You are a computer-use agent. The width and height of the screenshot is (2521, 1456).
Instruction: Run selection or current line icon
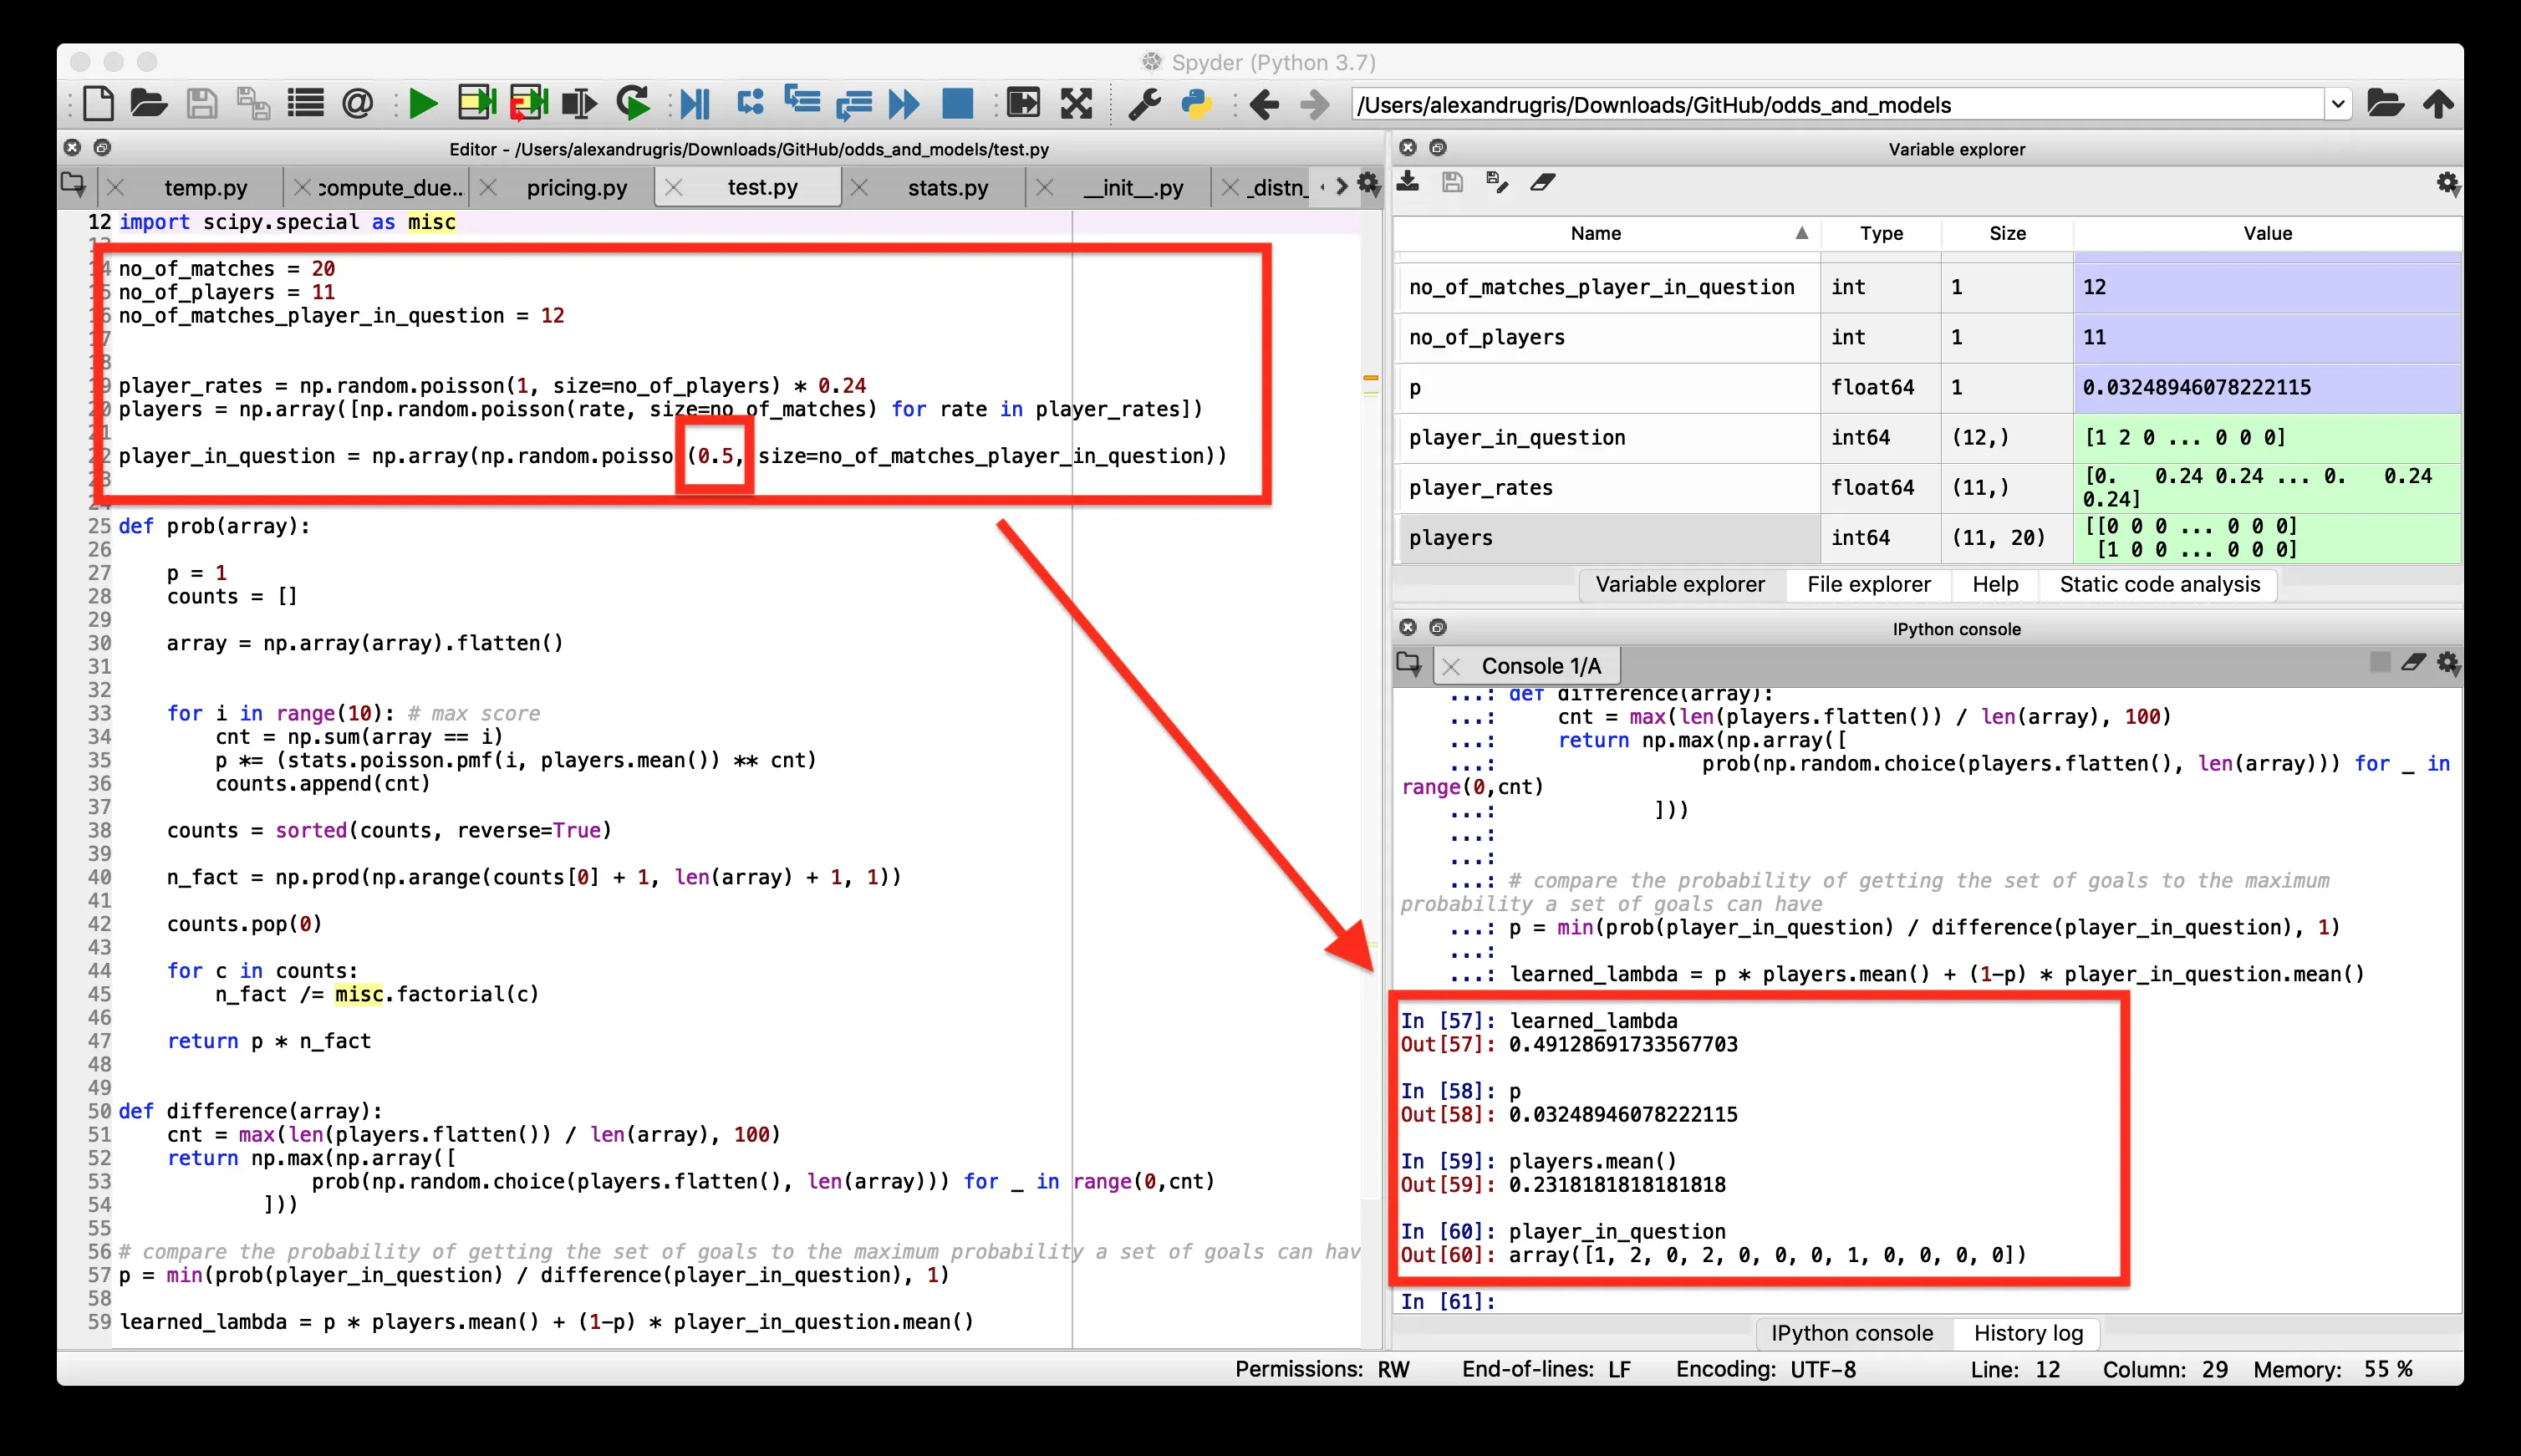[579, 103]
